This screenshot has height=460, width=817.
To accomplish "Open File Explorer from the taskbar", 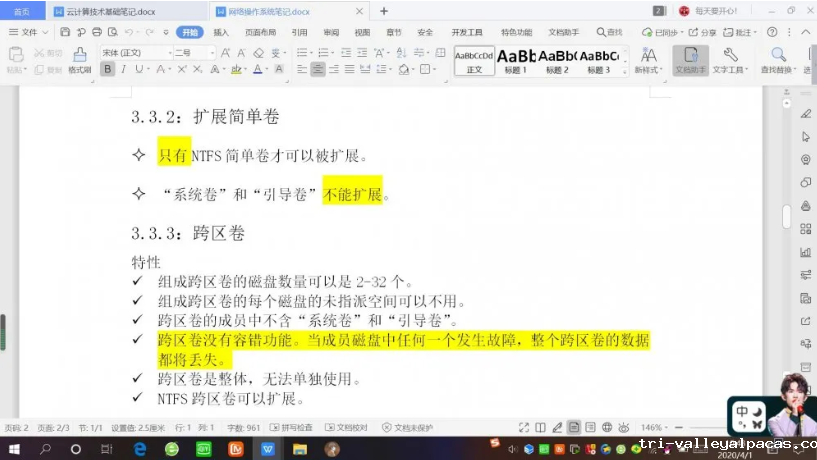I will tap(300, 449).
